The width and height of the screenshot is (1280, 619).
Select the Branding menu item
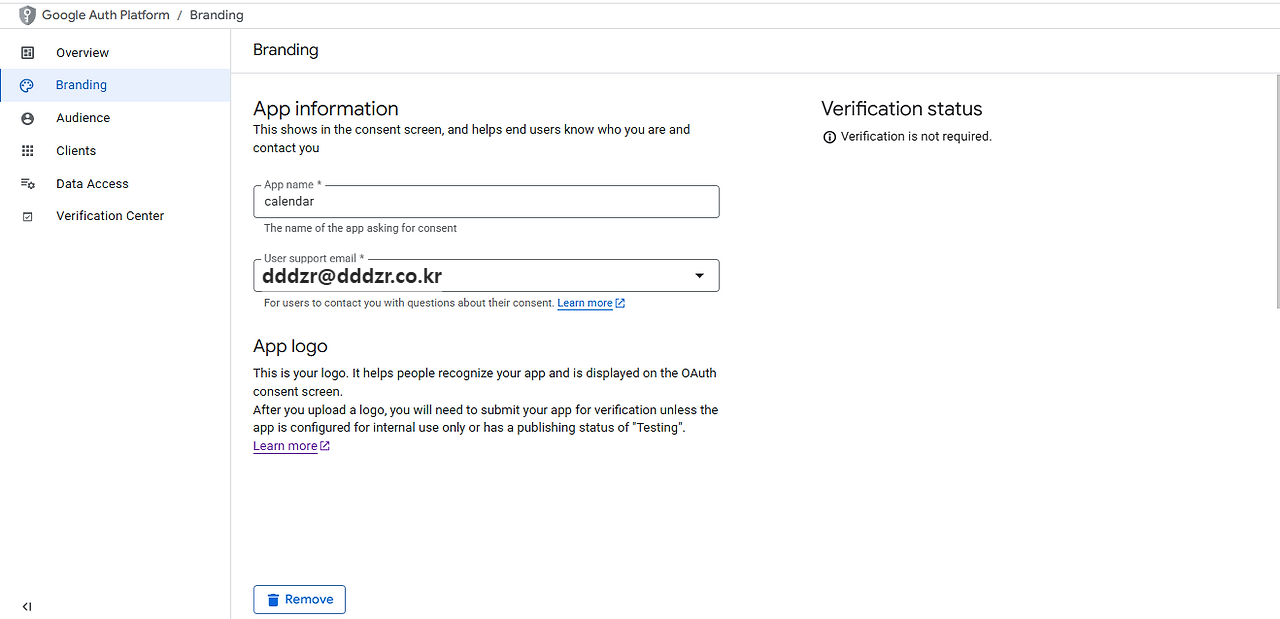115,85
